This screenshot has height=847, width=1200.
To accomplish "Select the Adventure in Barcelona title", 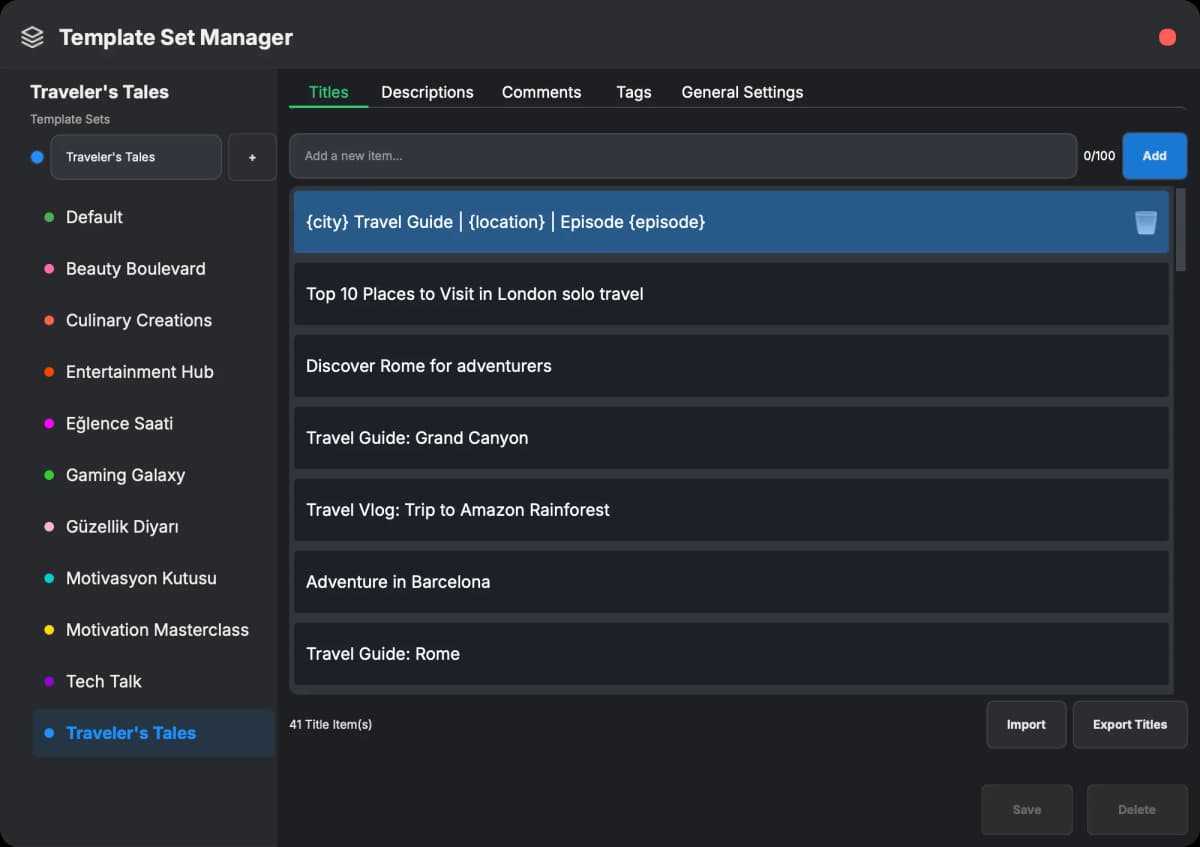I will pos(731,581).
